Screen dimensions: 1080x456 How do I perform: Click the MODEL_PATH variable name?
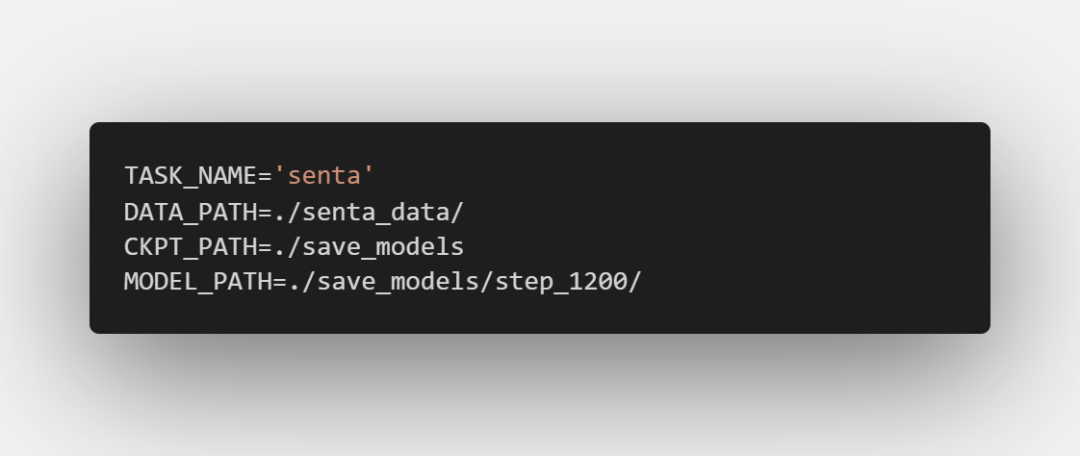pos(198,282)
